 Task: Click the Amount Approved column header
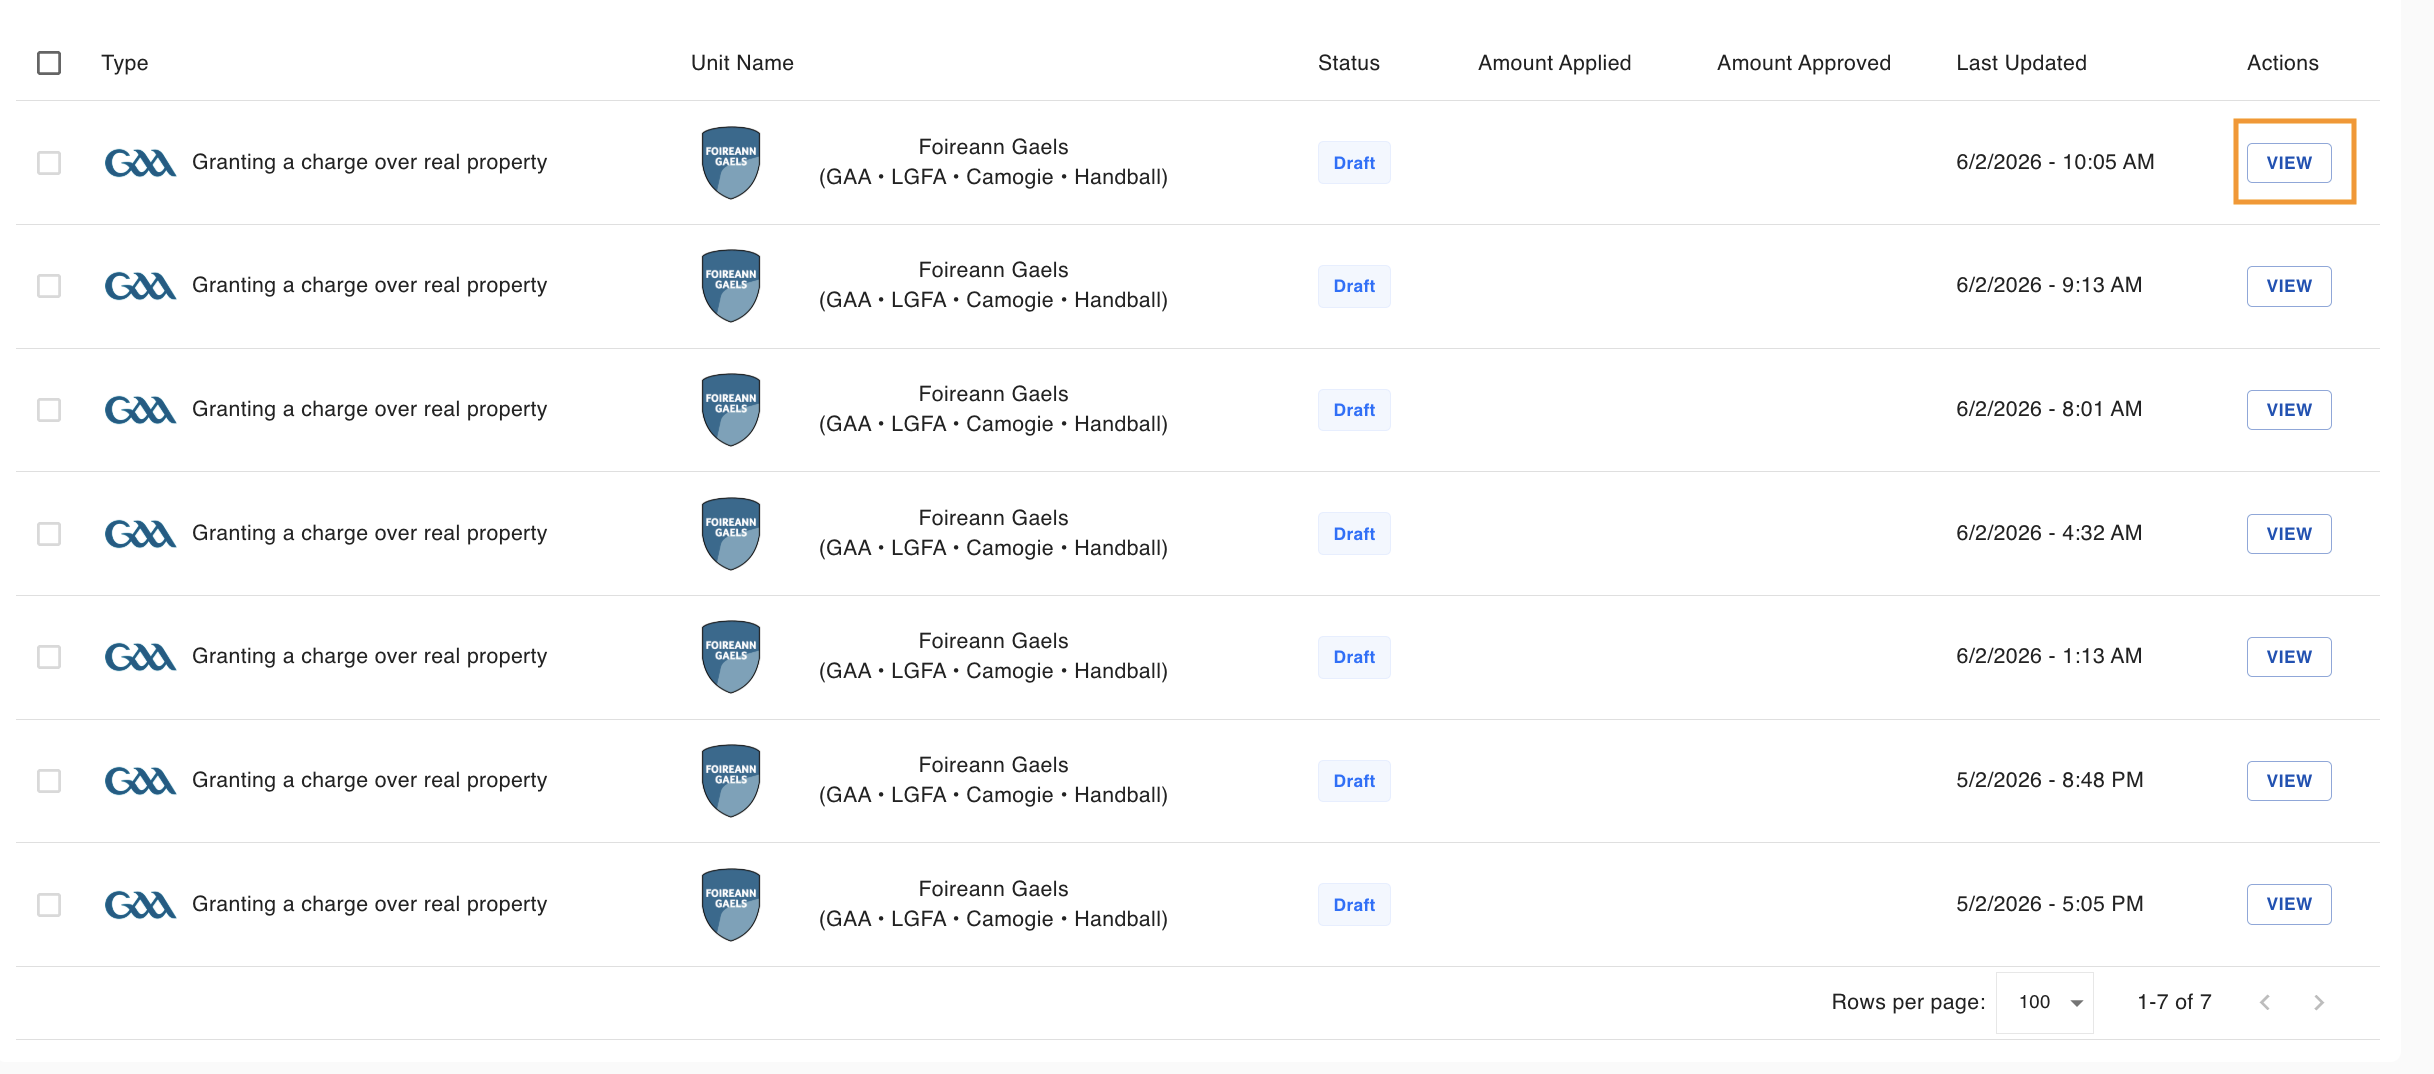1803,63
